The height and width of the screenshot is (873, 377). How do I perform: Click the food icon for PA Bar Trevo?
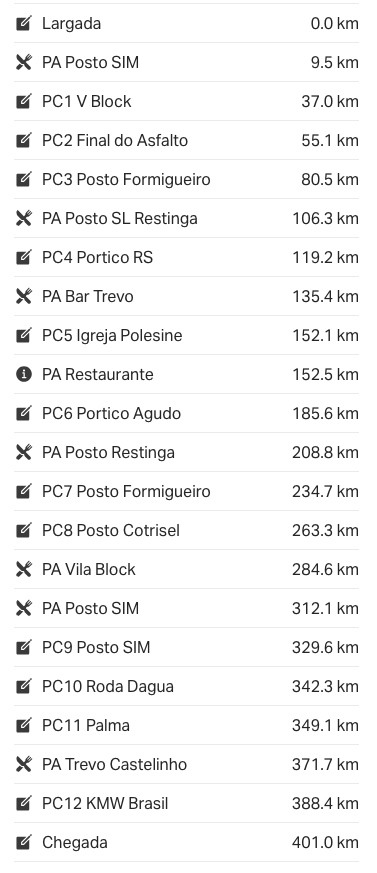pyautogui.click(x=23, y=296)
